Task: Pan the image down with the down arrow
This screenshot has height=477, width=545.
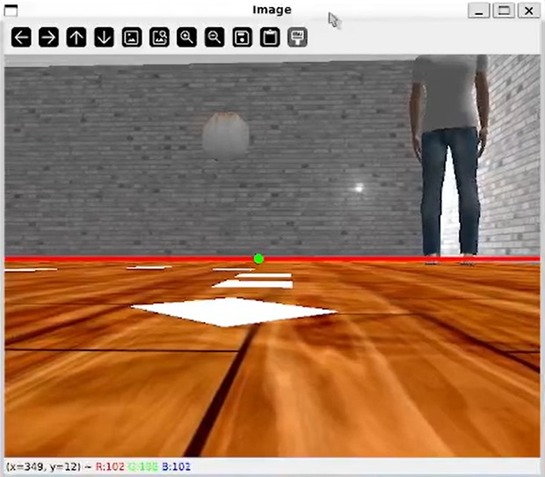Action: coord(104,37)
